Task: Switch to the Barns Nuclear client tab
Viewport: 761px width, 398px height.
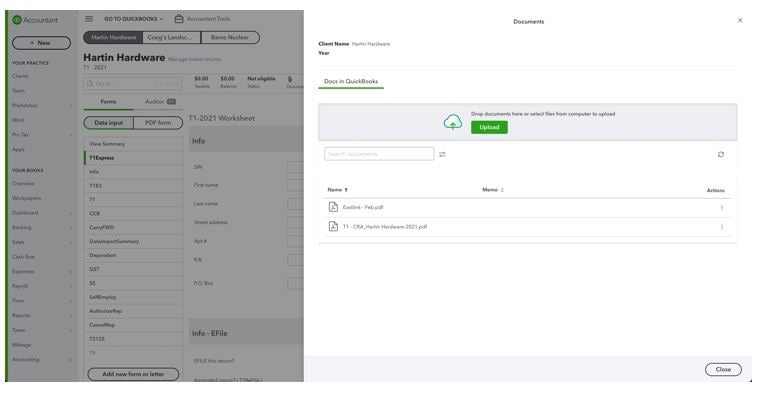Action: coord(230,37)
